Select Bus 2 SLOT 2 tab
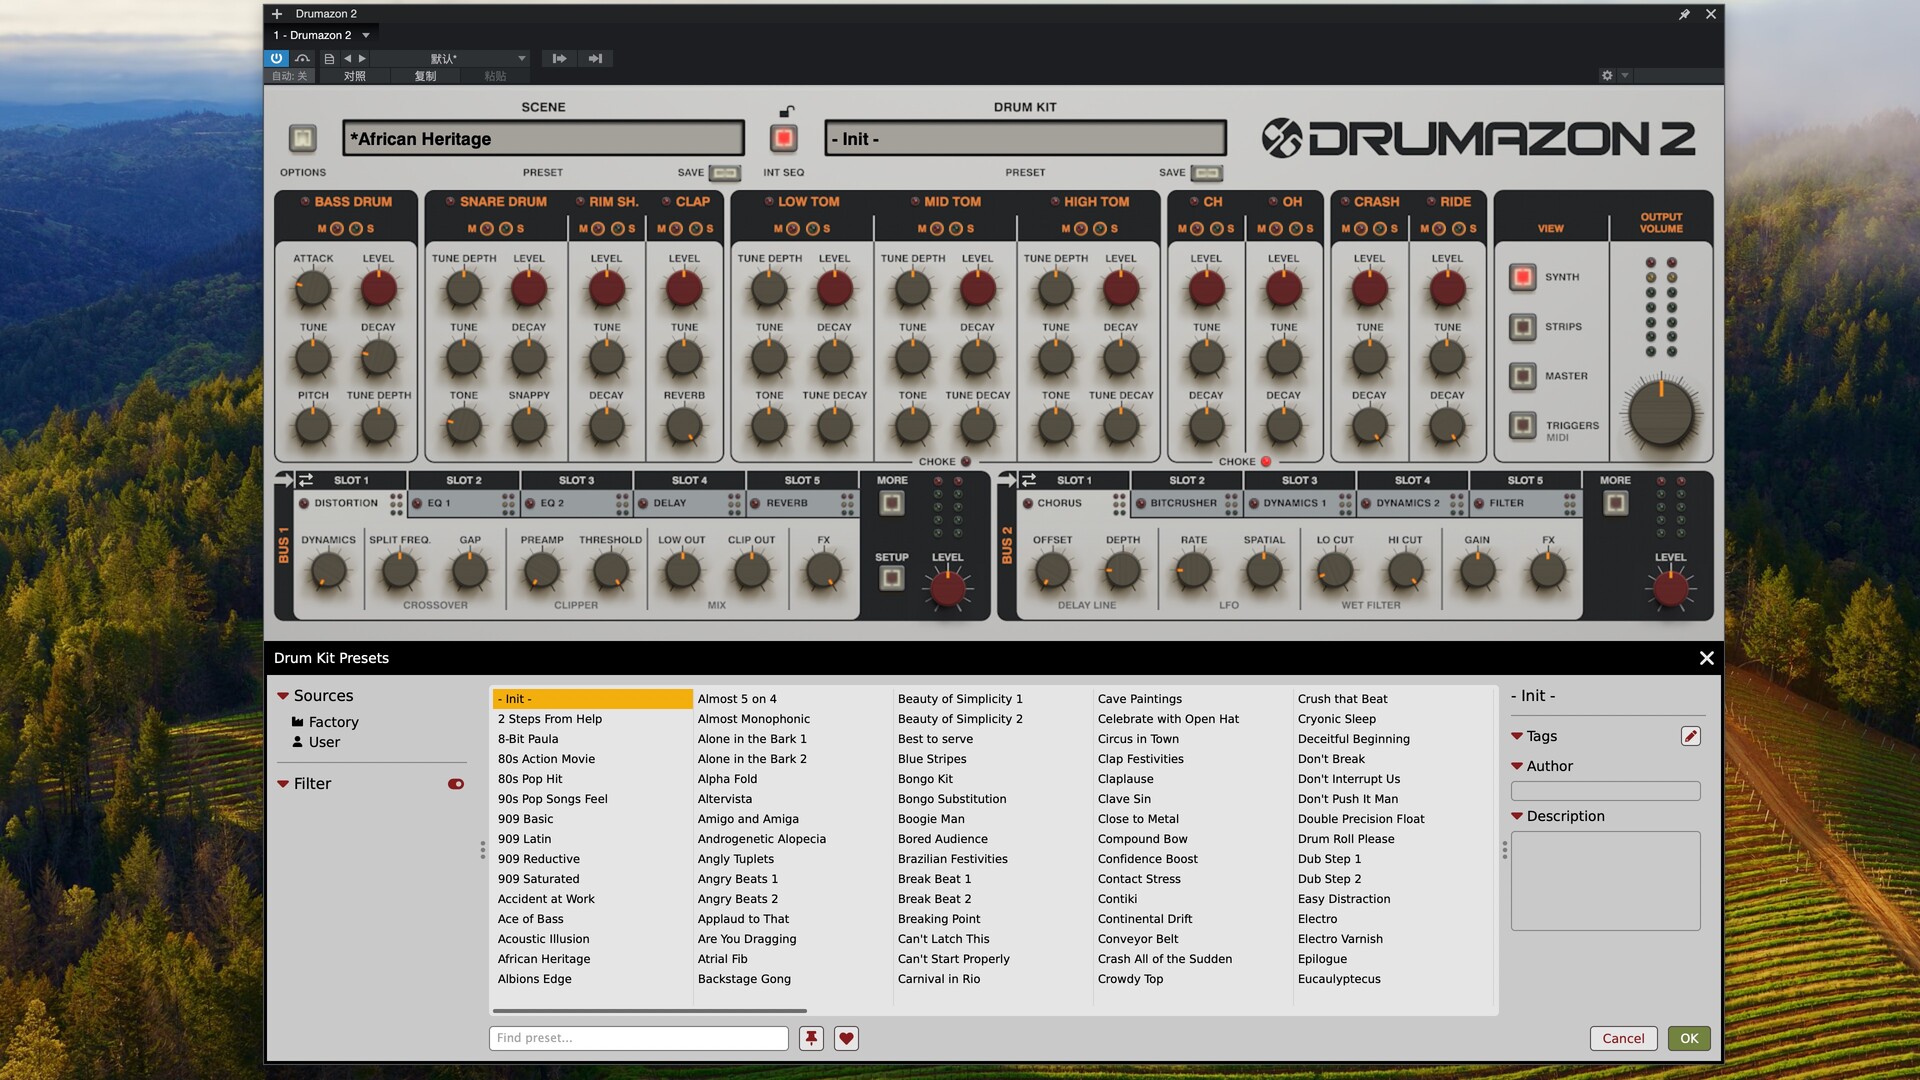Screen dimensions: 1920x1080 pos(1187,480)
